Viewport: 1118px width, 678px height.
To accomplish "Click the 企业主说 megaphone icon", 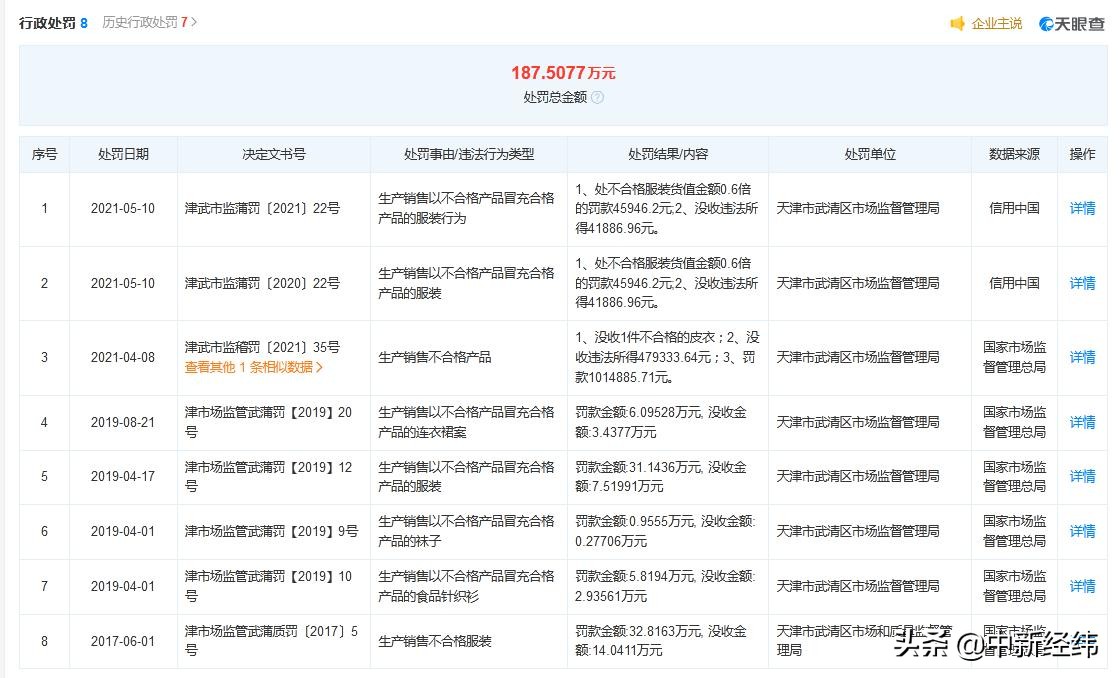I will 957,23.
